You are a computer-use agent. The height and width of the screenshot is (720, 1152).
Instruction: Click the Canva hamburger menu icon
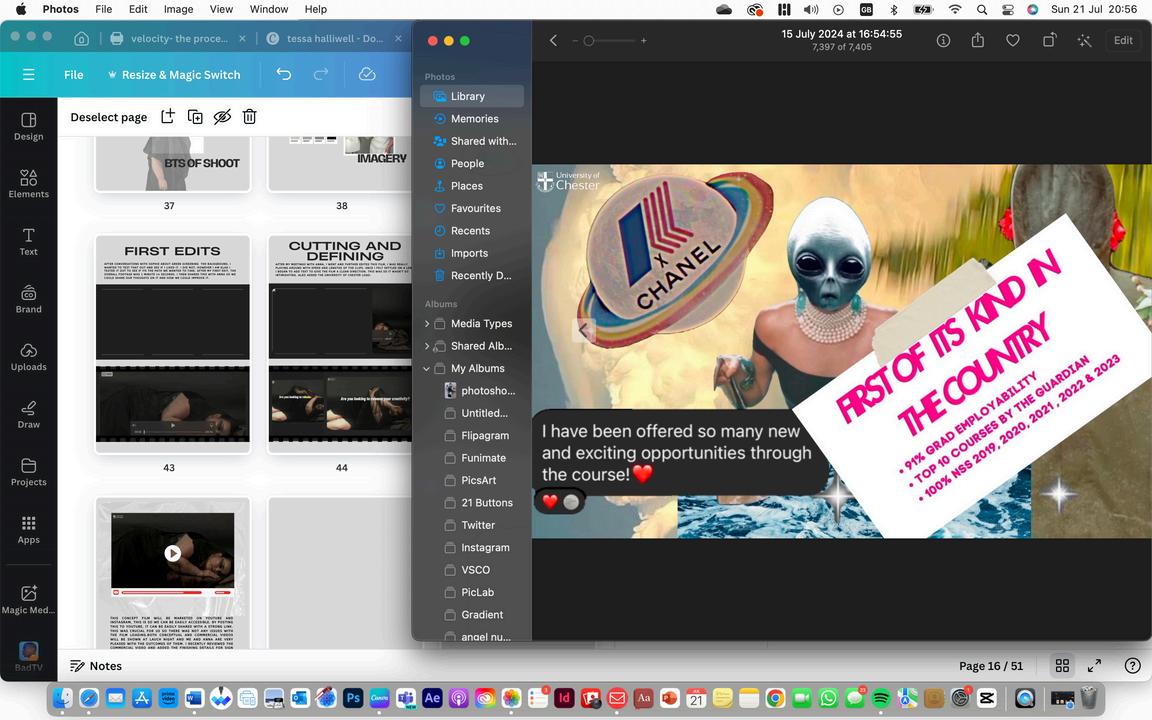29,75
